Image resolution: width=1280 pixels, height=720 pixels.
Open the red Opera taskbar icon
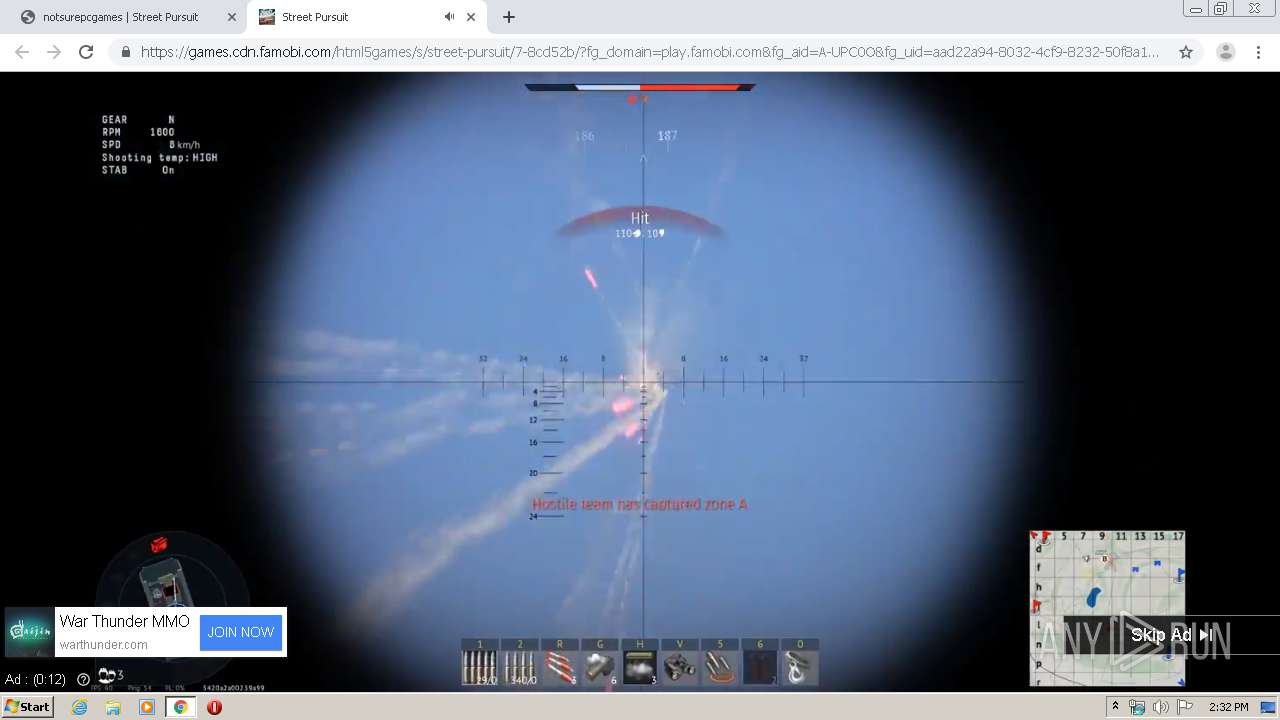click(x=214, y=707)
